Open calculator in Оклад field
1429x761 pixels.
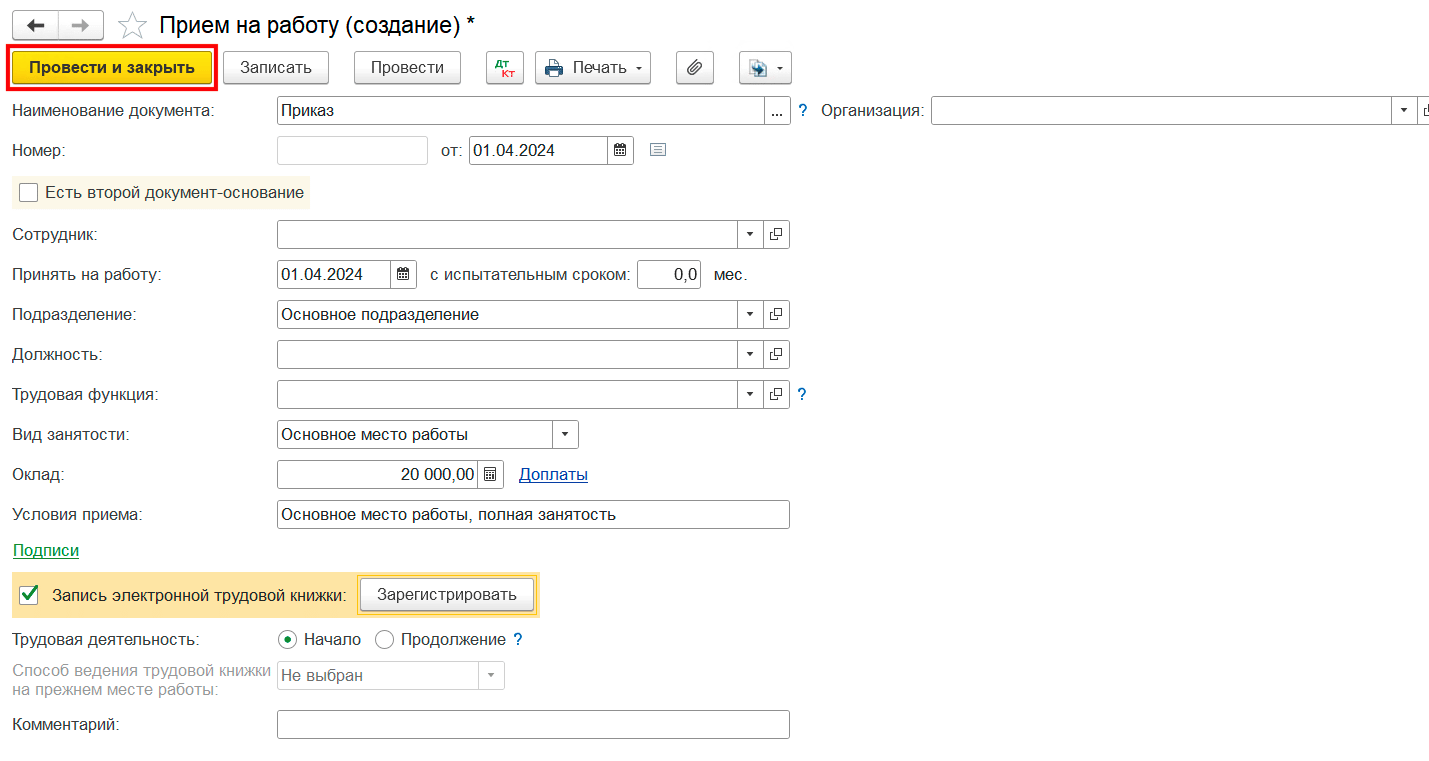[x=490, y=475]
